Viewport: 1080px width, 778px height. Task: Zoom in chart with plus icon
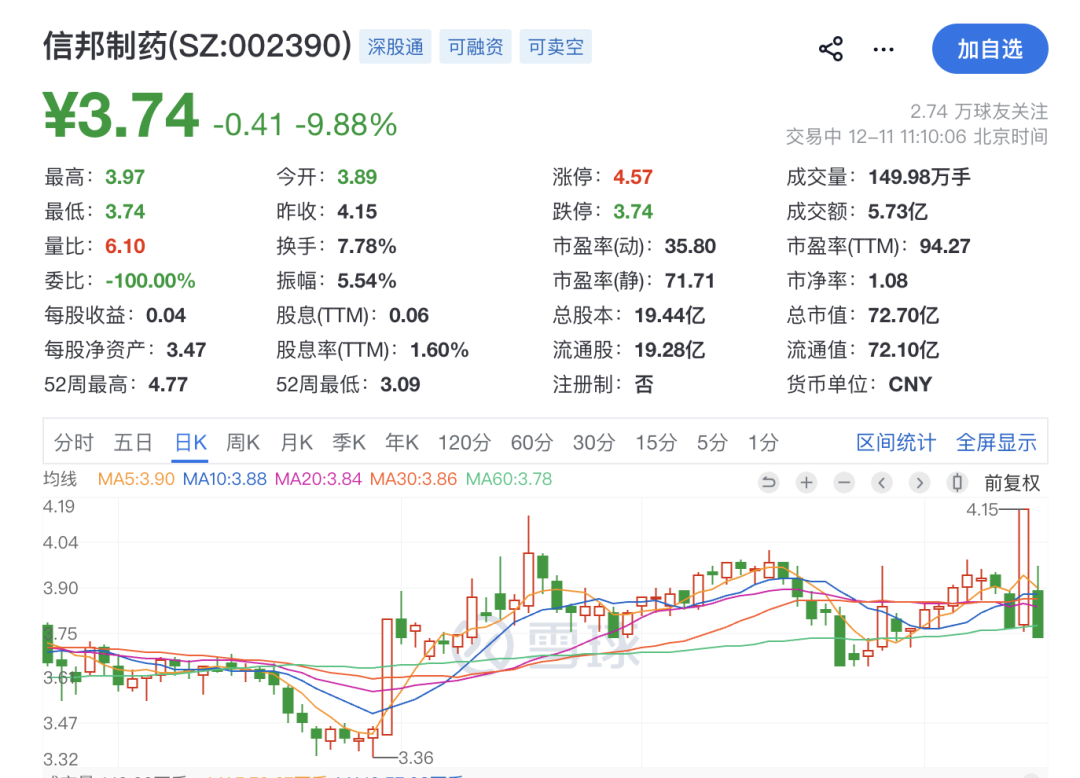(807, 483)
